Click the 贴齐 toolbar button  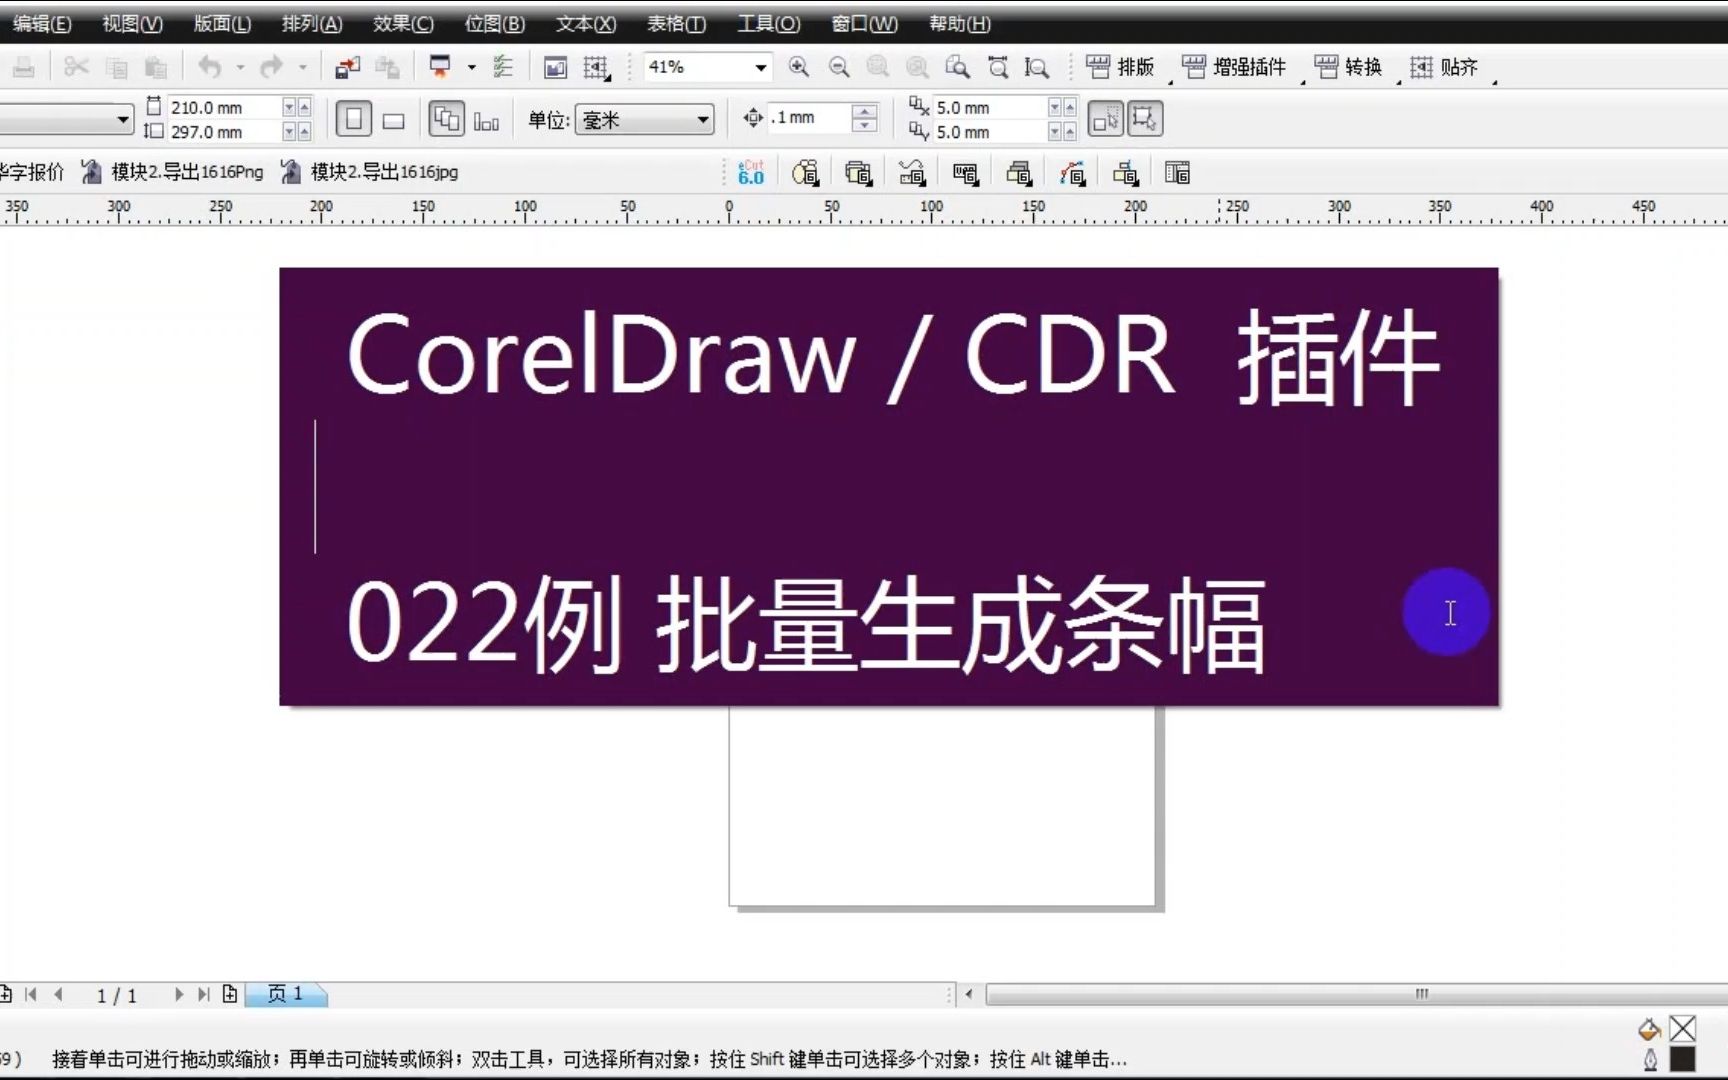(x=1444, y=67)
